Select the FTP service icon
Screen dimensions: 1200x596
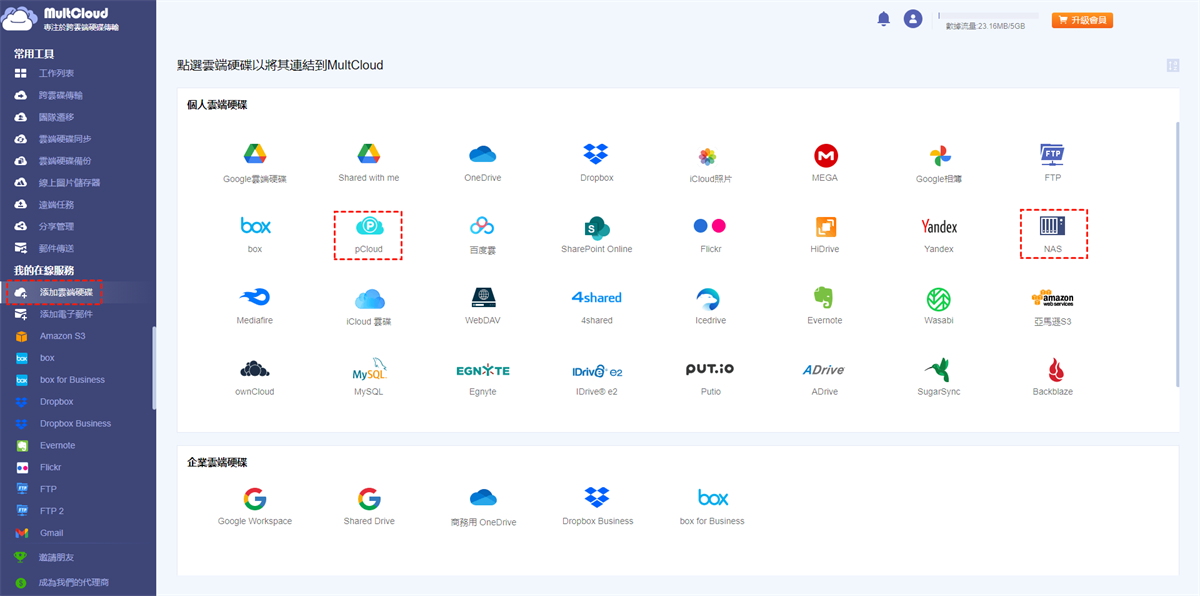(x=1052, y=154)
